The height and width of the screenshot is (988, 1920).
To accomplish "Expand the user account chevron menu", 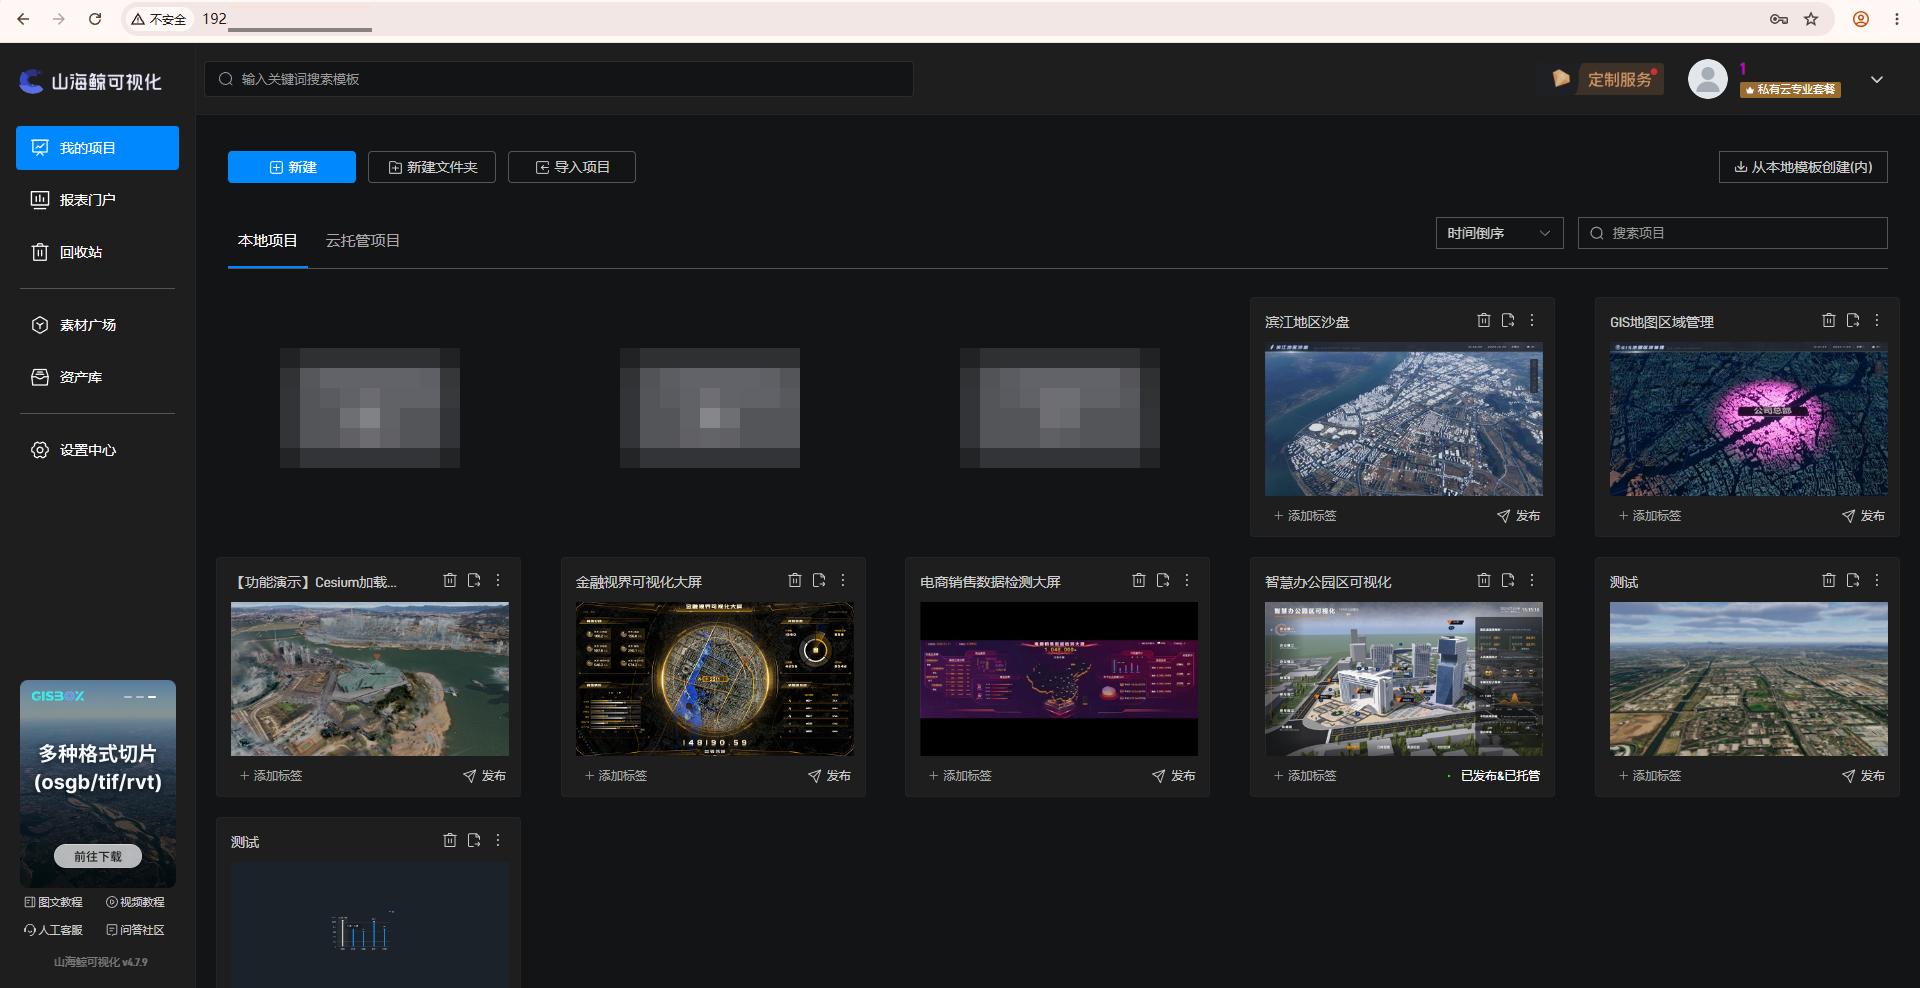I will click(1877, 79).
